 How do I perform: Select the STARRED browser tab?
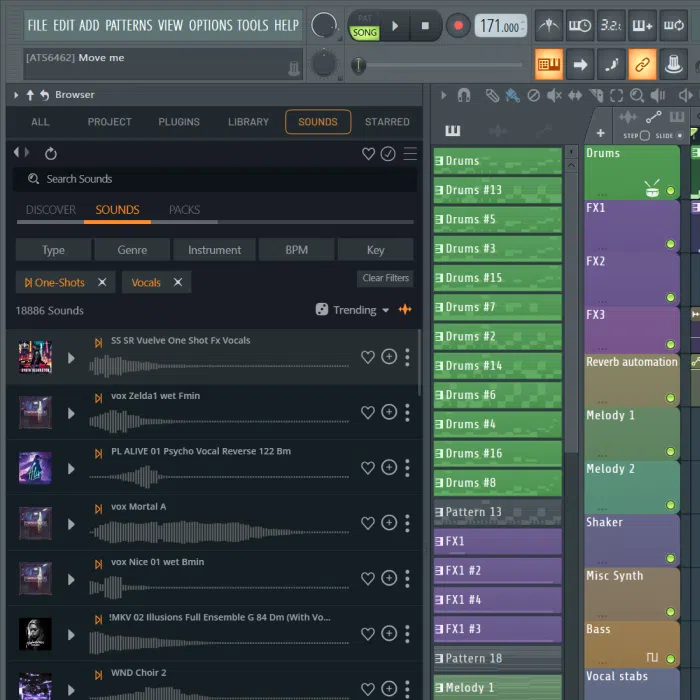coord(387,122)
